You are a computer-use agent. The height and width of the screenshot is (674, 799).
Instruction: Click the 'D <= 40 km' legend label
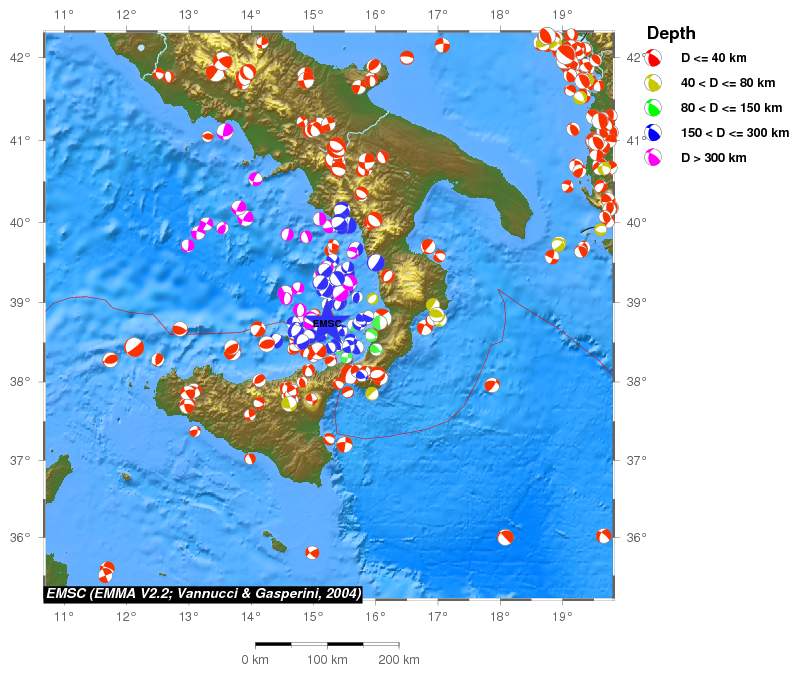coord(713,59)
